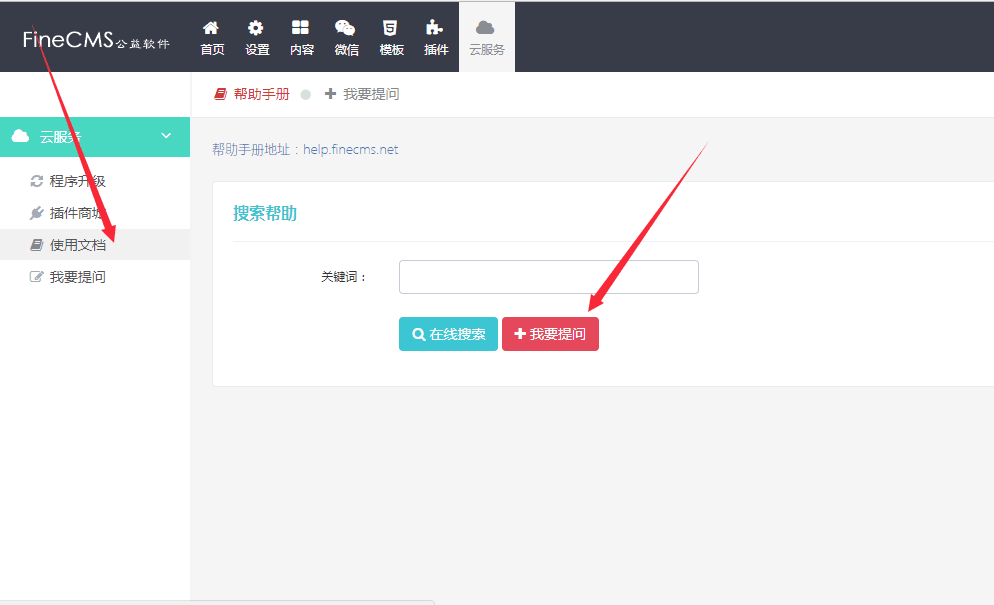This screenshot has width=994, height=605.
Task: Open the 内容 content grid icon
Action: tap(300, 29)
